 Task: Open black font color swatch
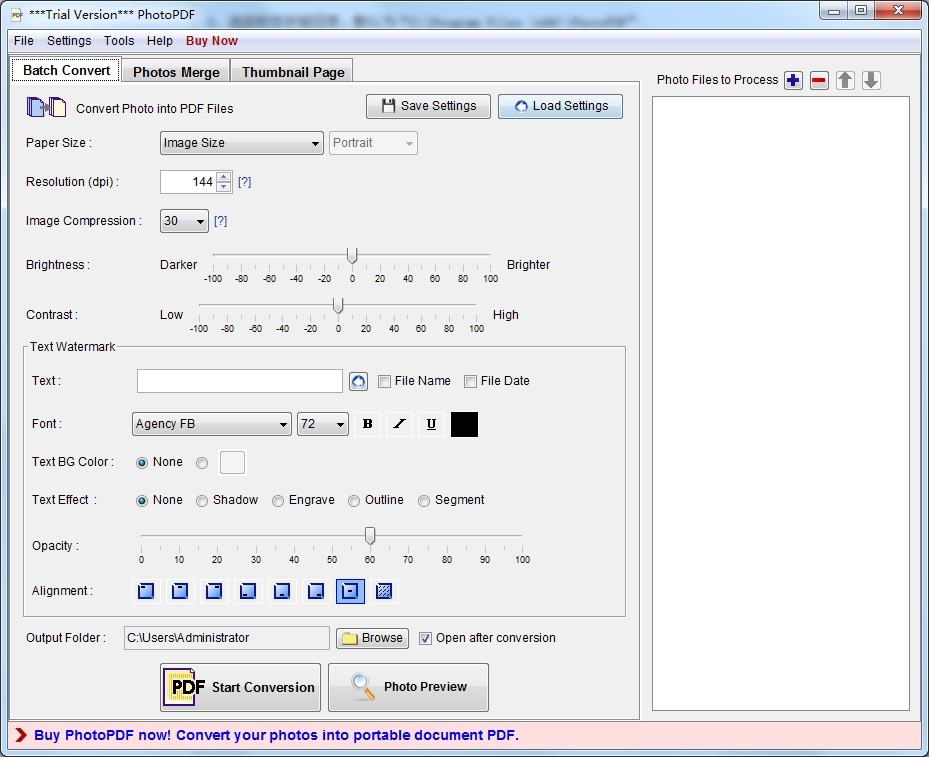pyautogui.click(x=464, y=424)
